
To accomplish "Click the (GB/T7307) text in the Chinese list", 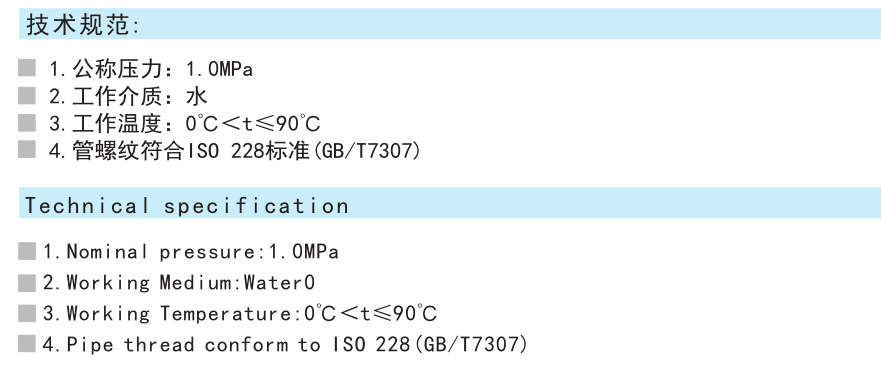I will tap(365, 151).
